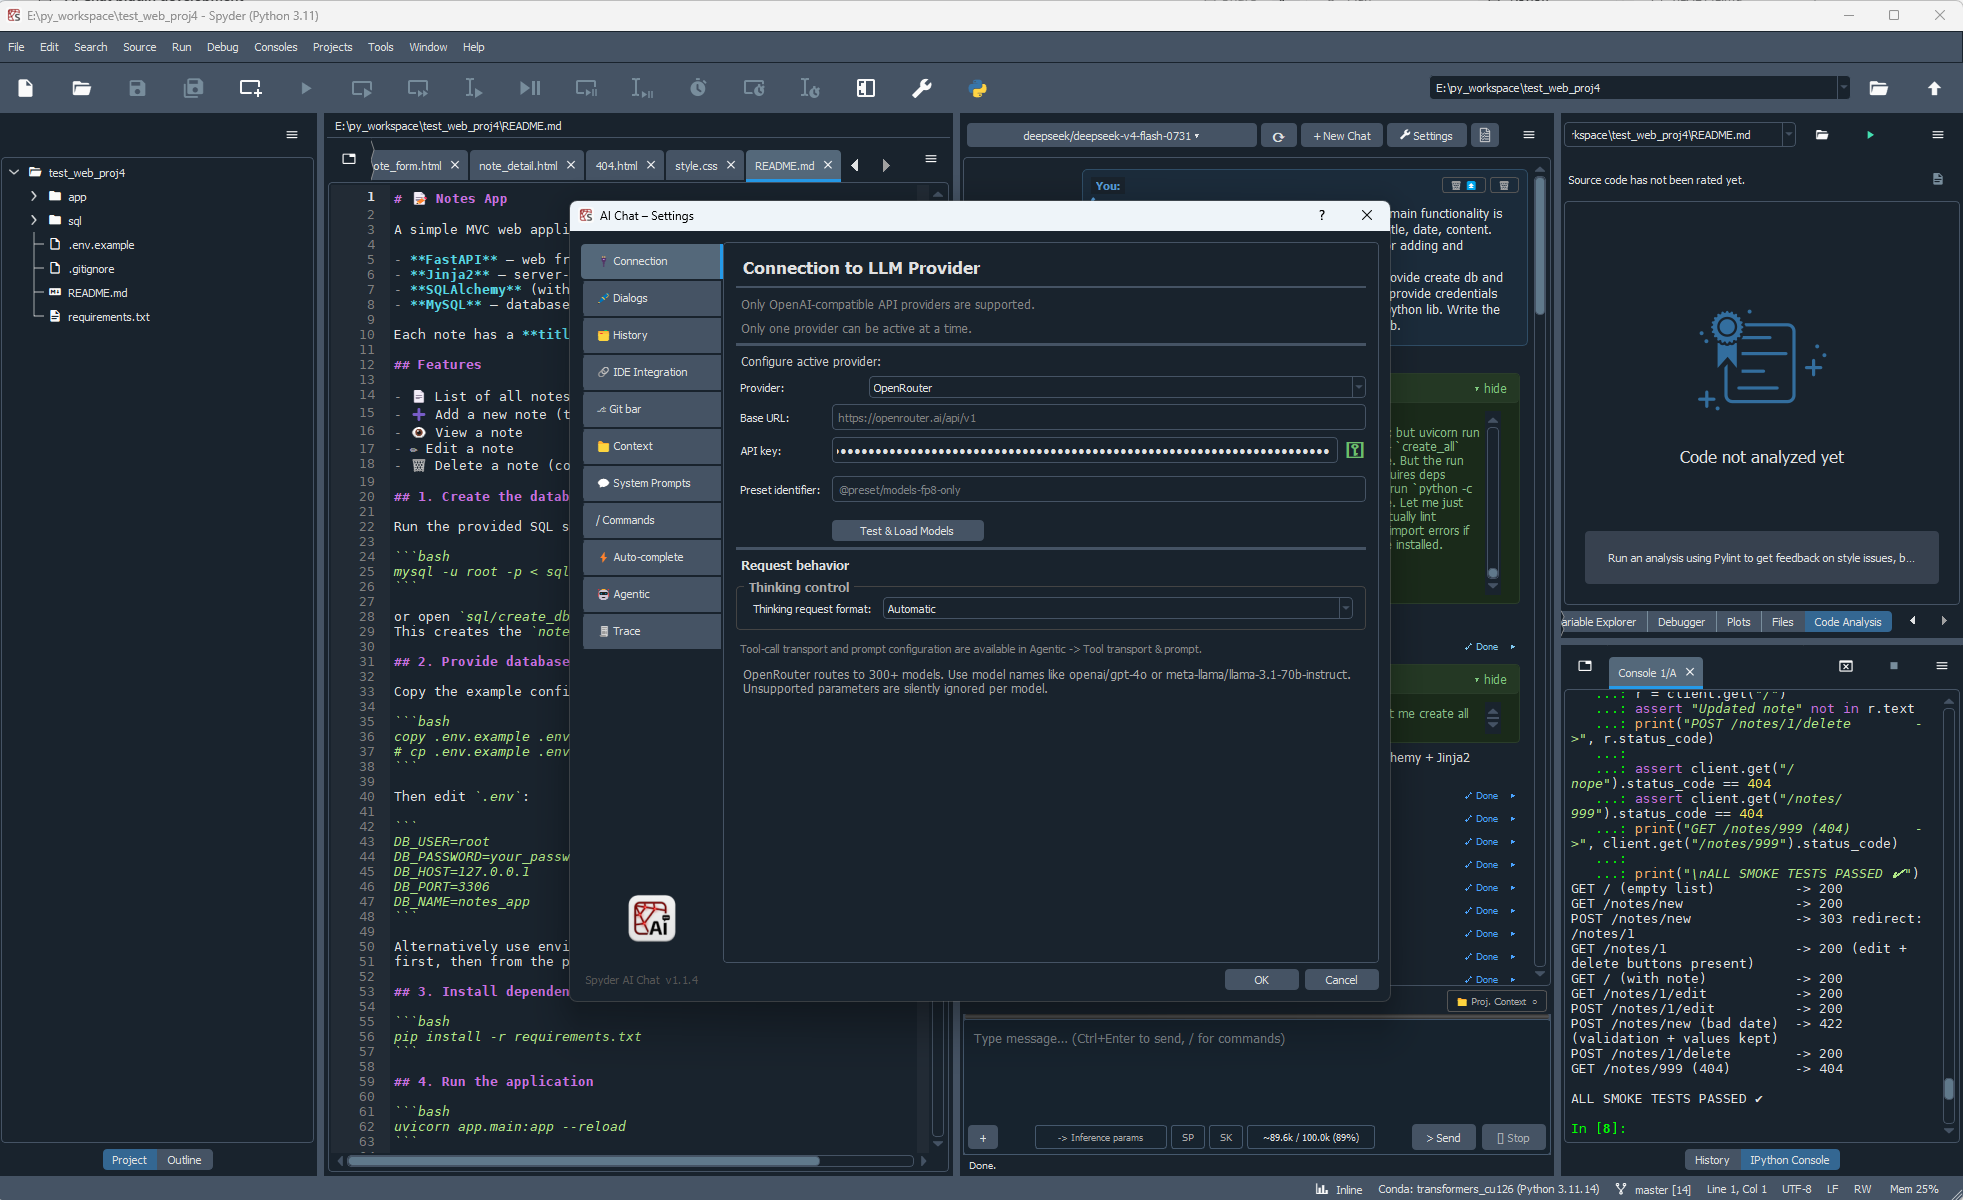Open the Consoles menu
1963x1200 pixels.
(x=276, y=47)
